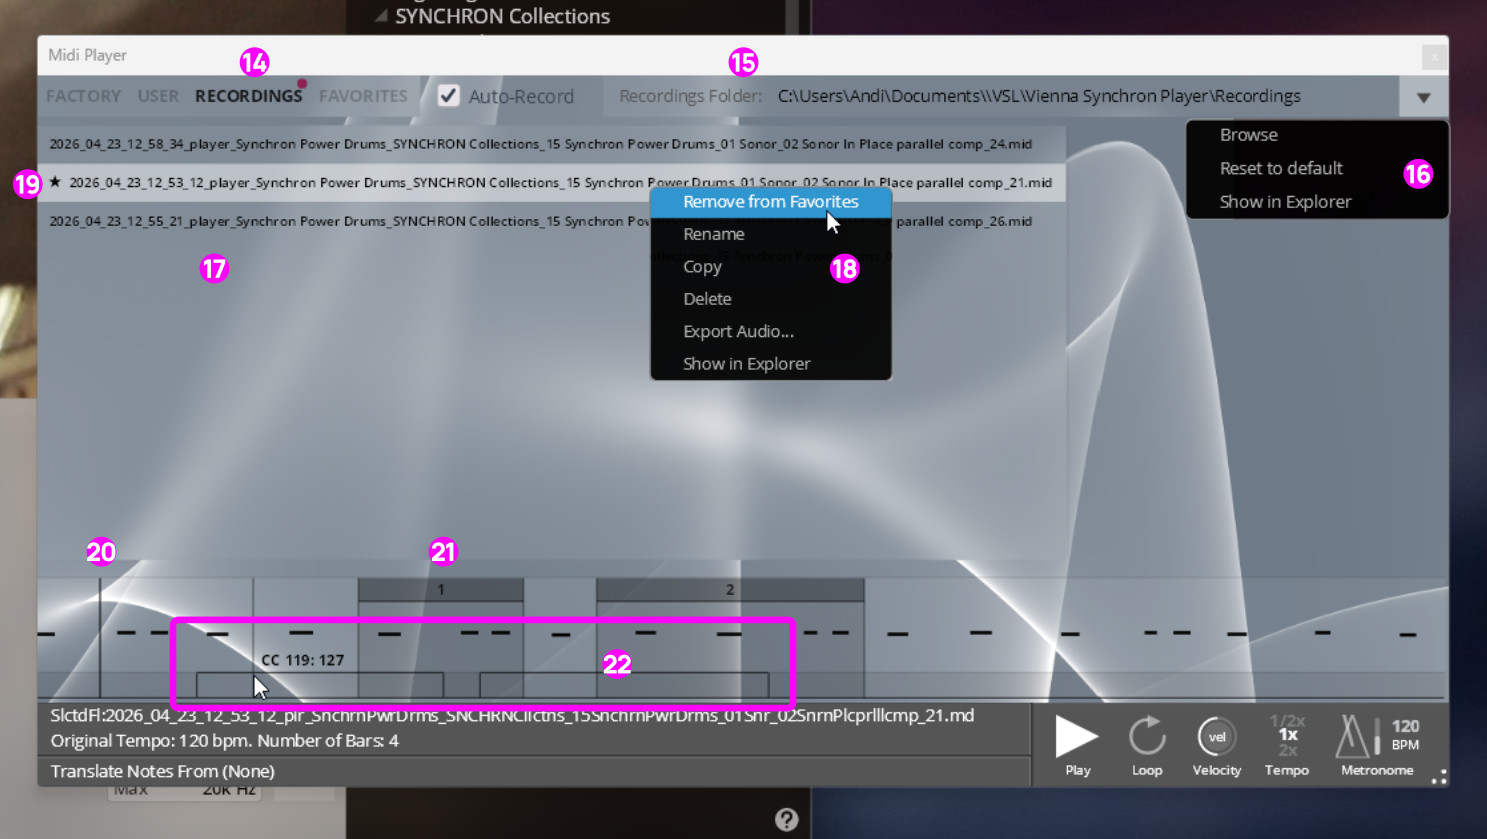1487x839 pixels.
Task: Toggle the Auto-Record checkbox
Action: (x=449, y=96)
